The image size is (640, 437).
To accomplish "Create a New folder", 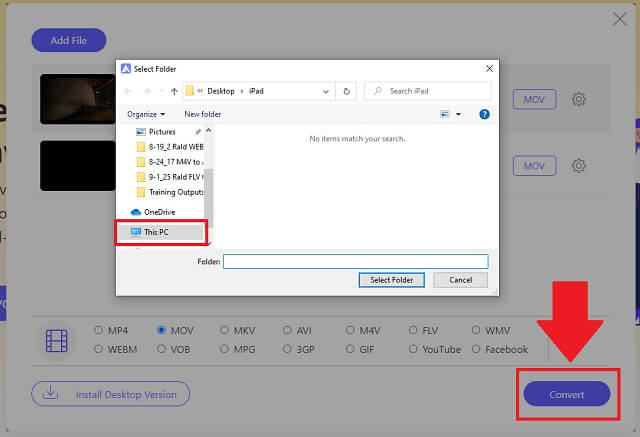I will coord(202,114).
